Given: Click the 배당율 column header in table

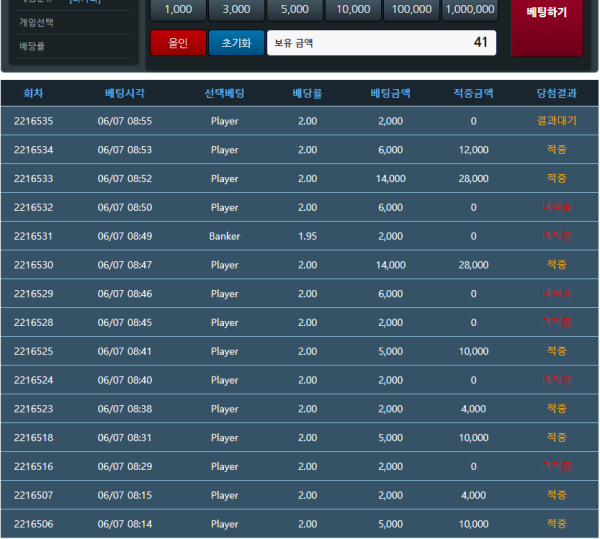Looking at the screenshot, I should pyautogui.click(x=307, y=93).
